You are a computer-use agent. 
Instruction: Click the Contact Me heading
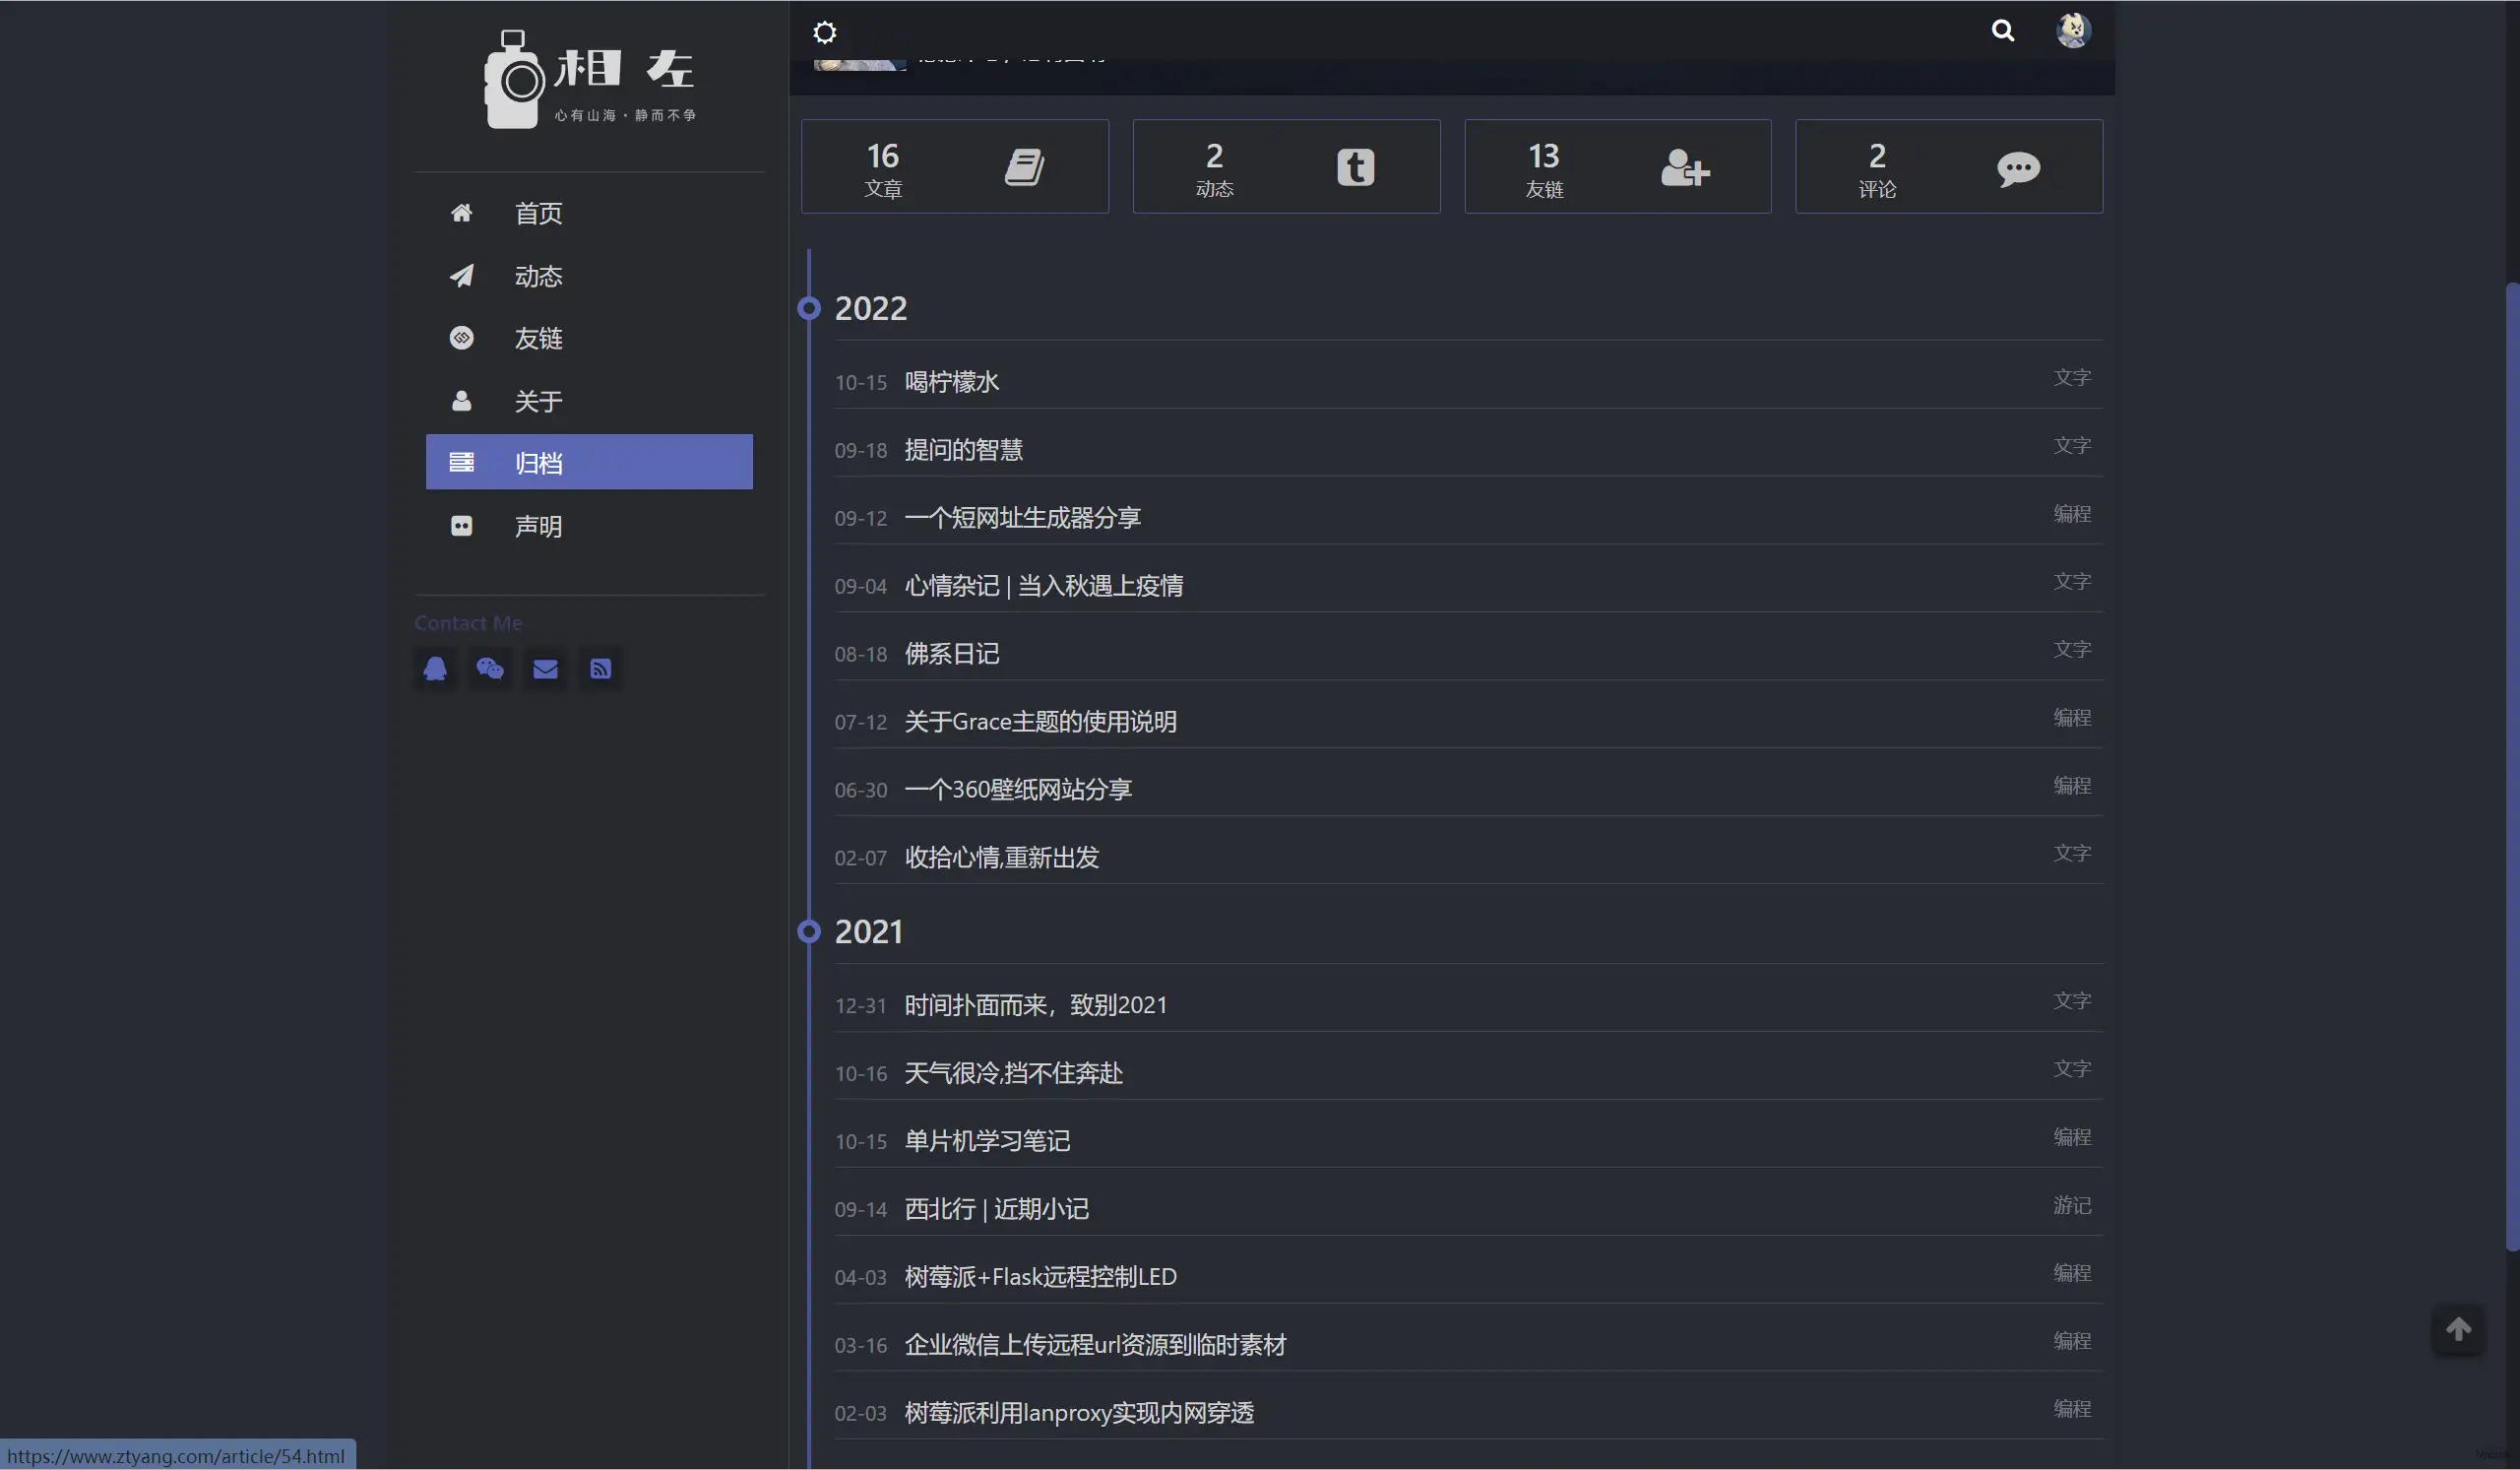[x=468, y=623]
